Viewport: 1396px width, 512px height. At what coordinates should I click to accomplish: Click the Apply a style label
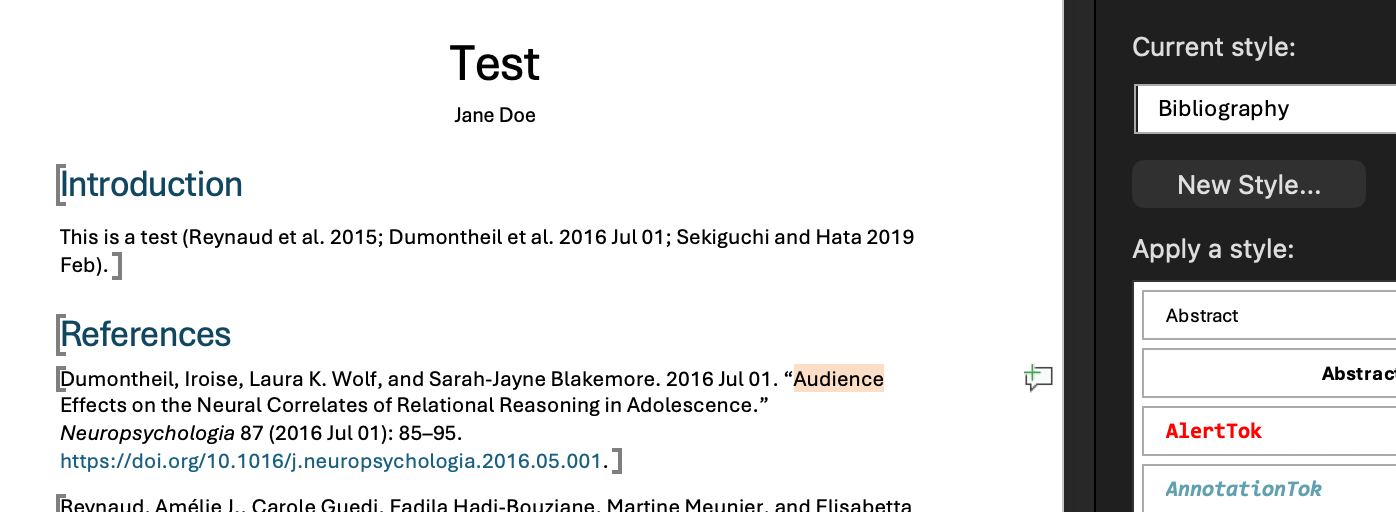pyautogui.click(x=1212, y=249)
